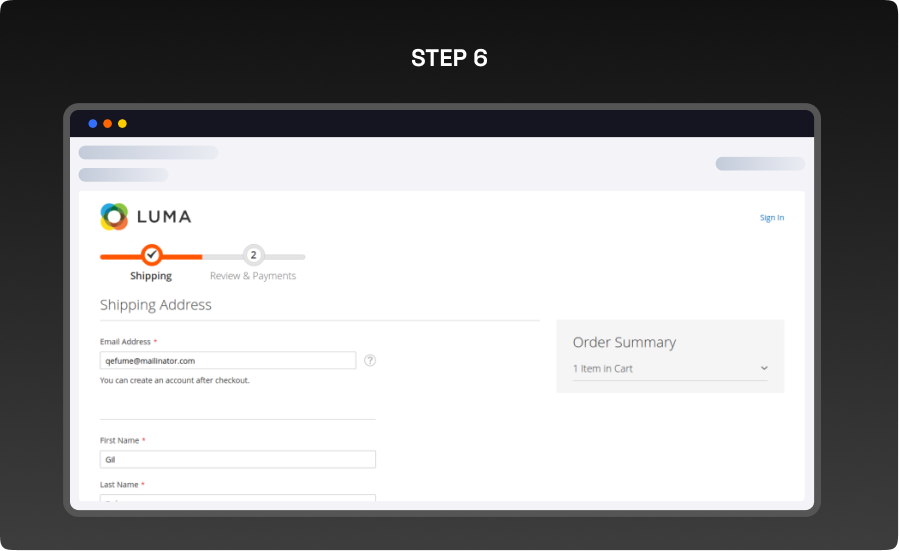Image resolution: width=899 pixels, height=551 pixels.
Task: Click the yellow dot in window title bar
Action: click(x=122, y=124)
